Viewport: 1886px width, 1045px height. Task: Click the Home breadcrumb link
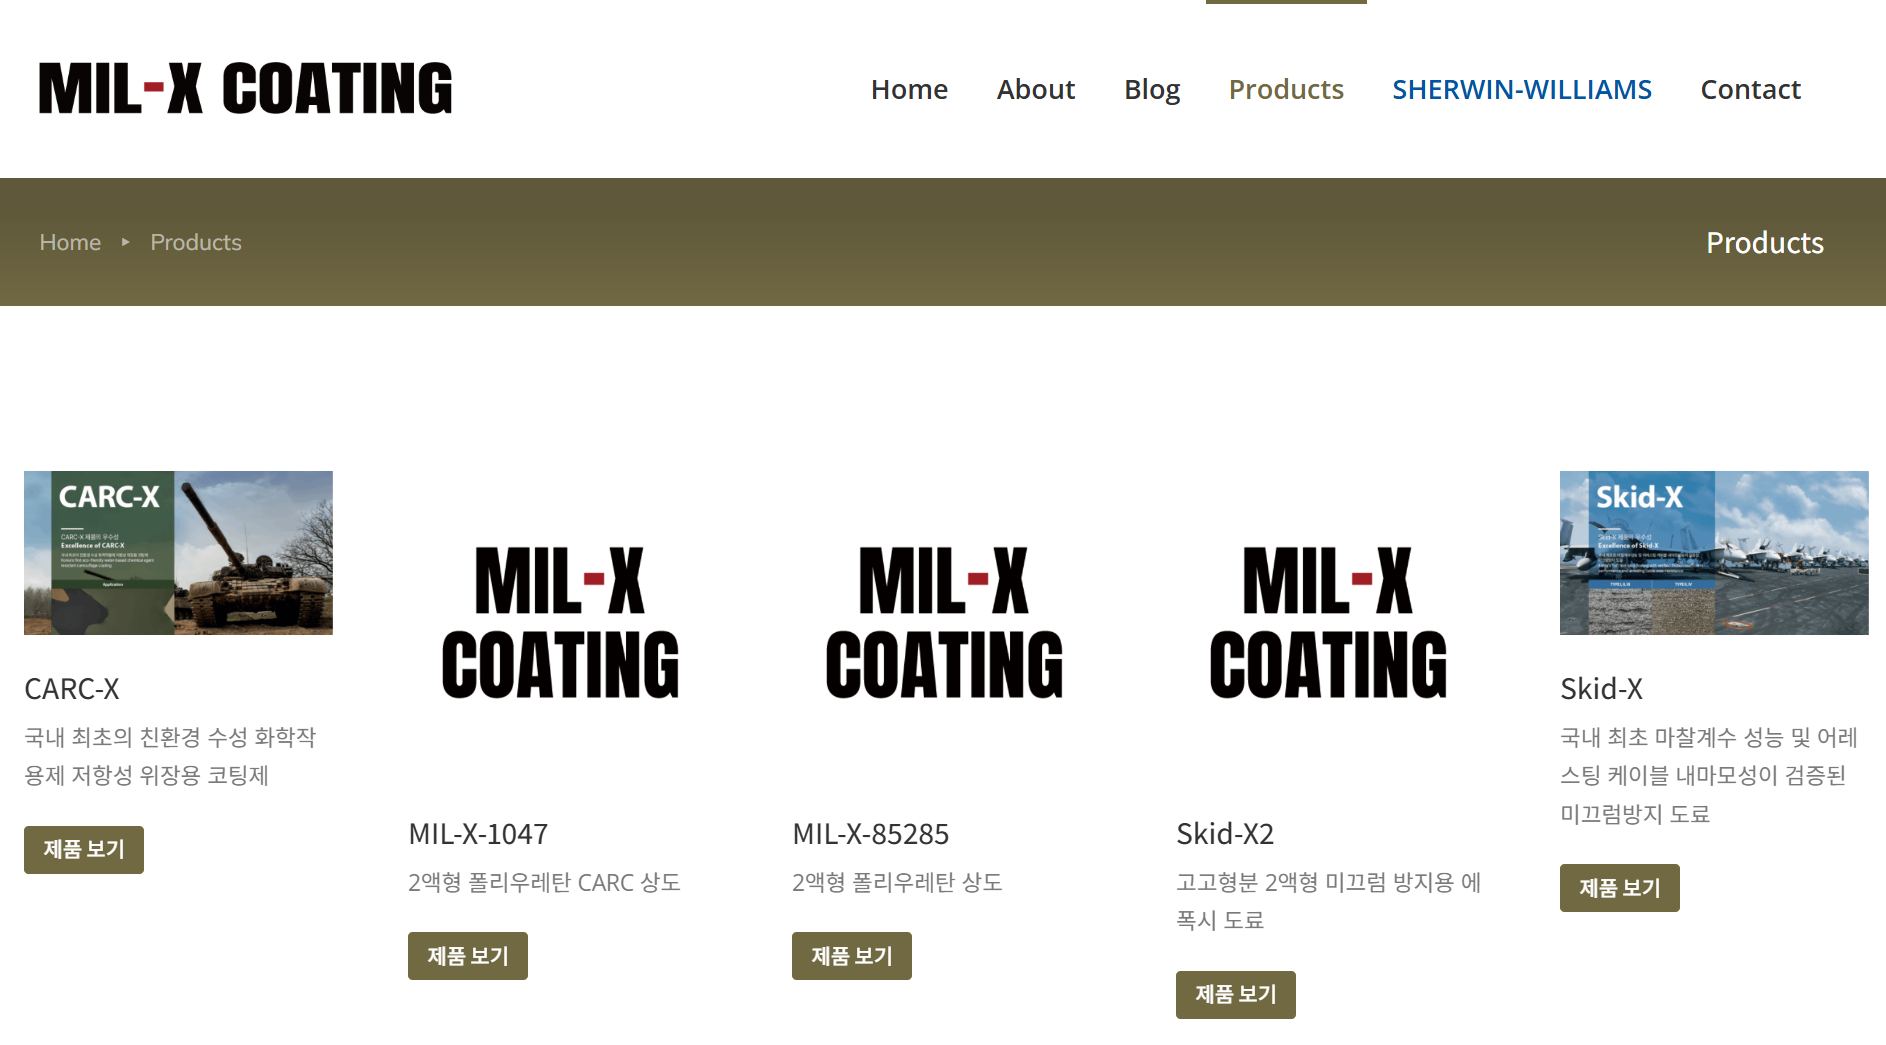point(70,242)
